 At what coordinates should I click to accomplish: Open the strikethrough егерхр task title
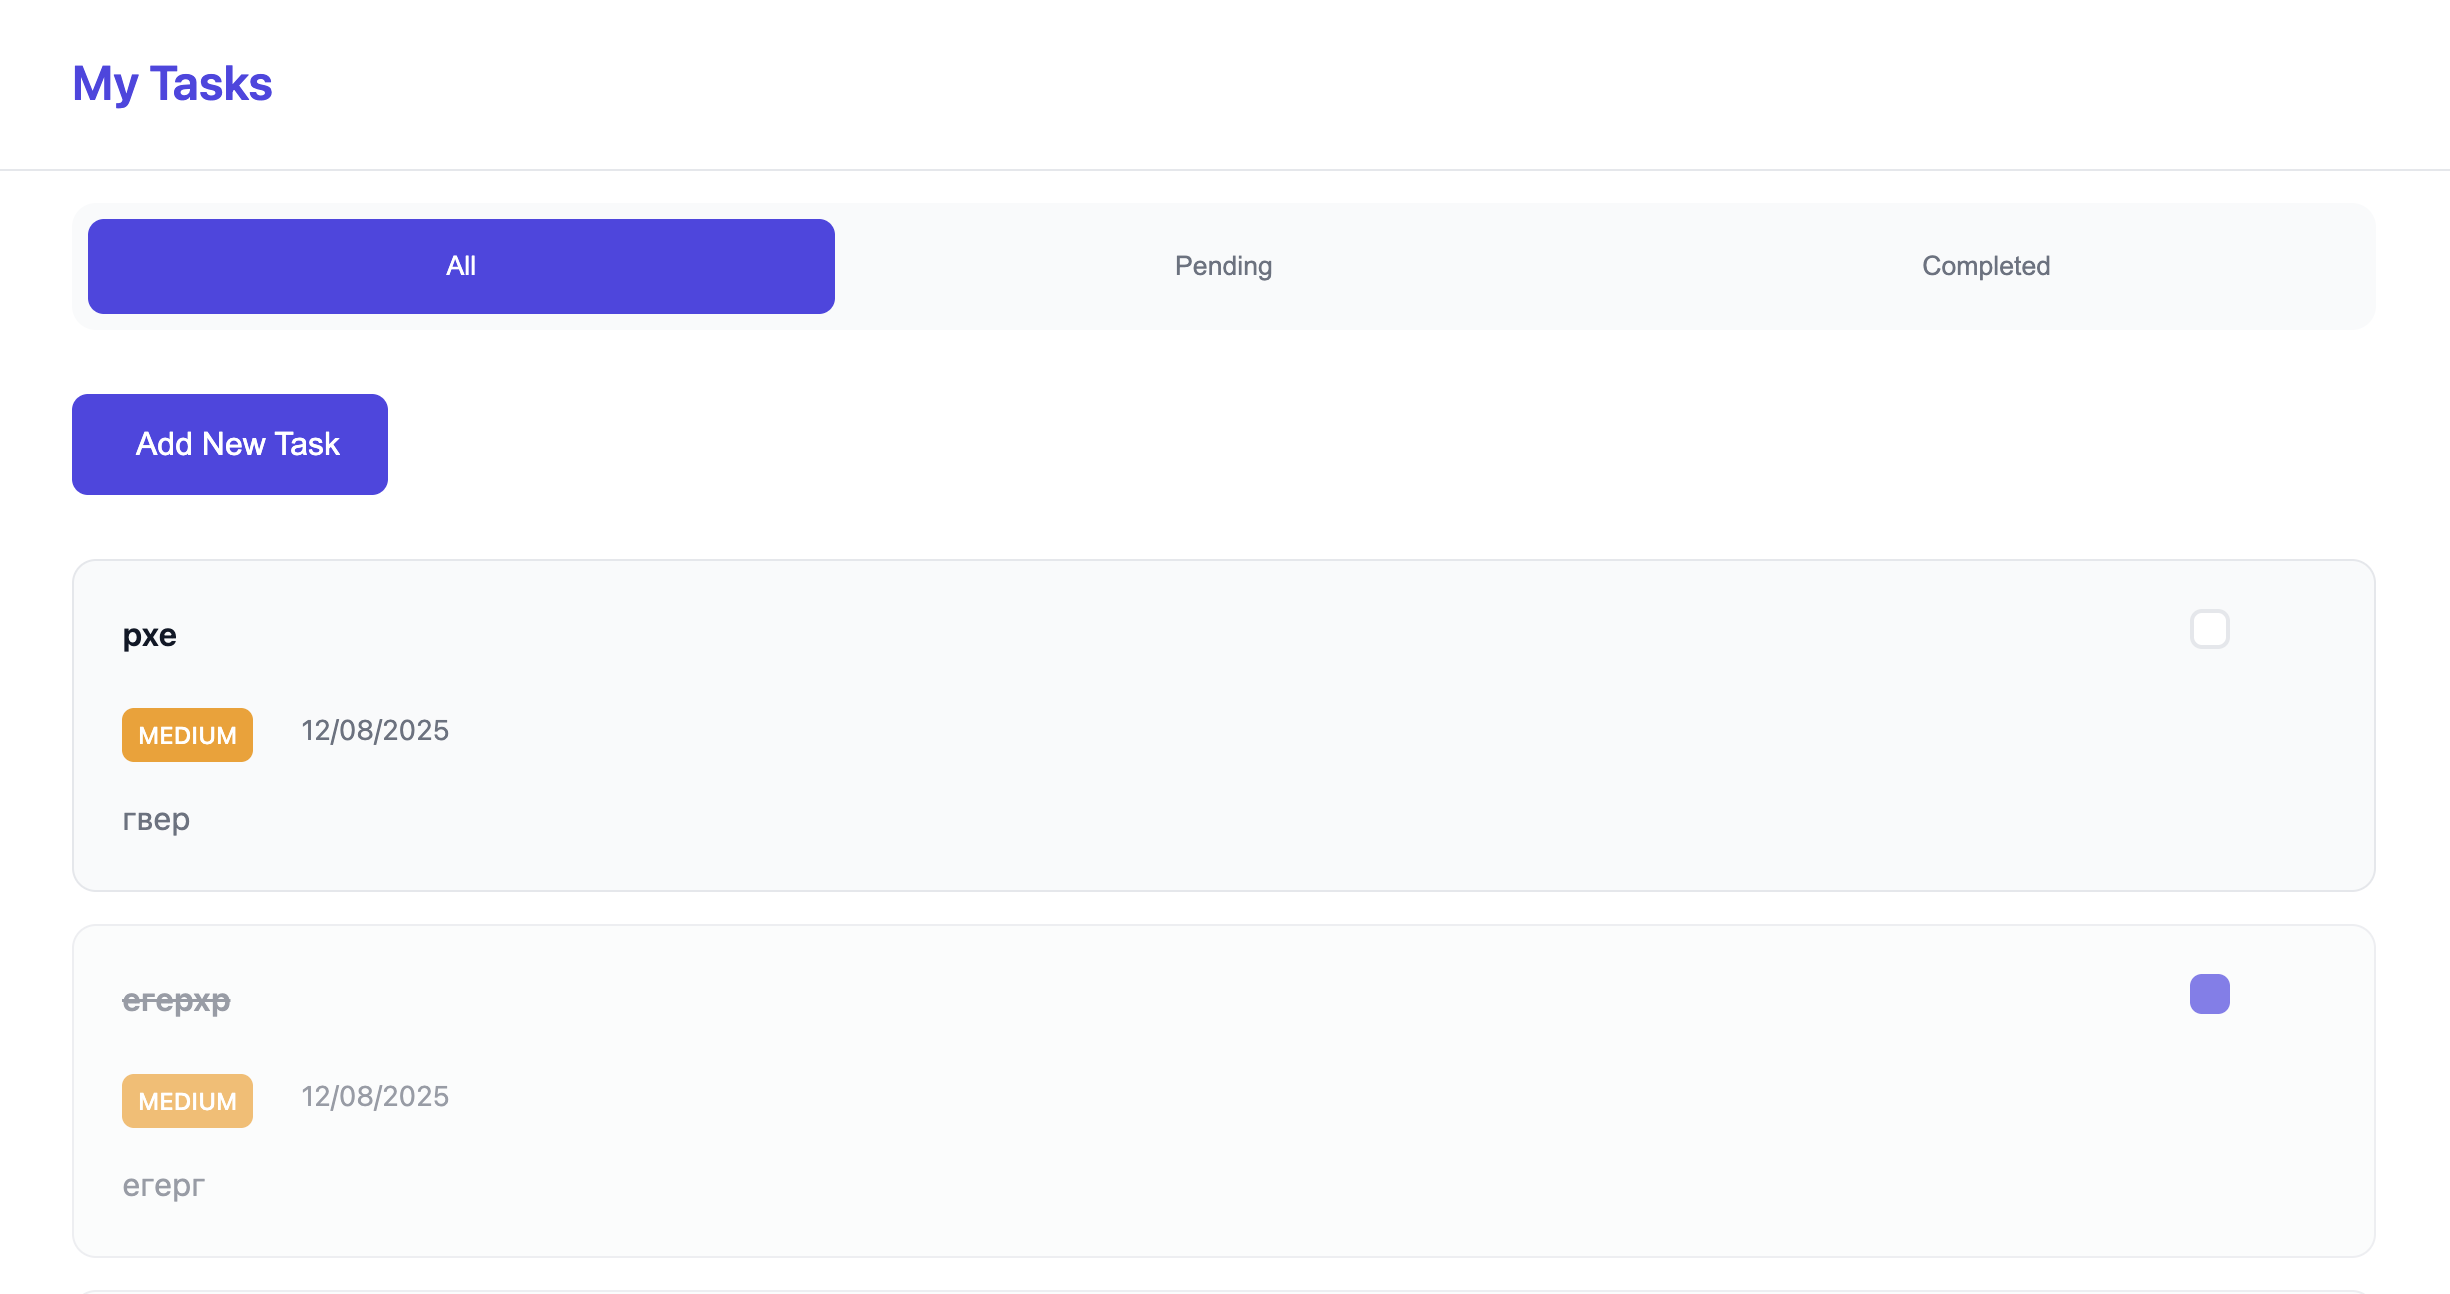tap(176, 1000)
